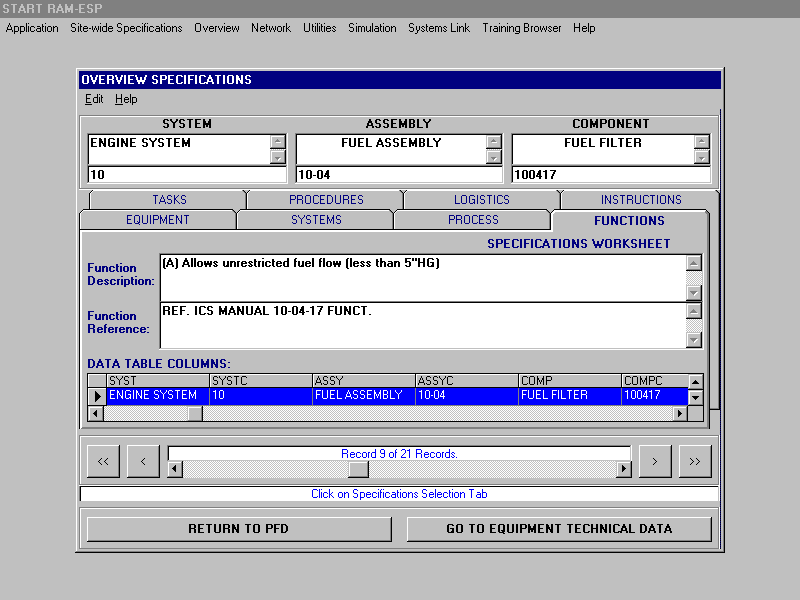The width and height of the screenshot is (800, 600).
Task: Open the Systems Link menu
Action: click(439, 28)
